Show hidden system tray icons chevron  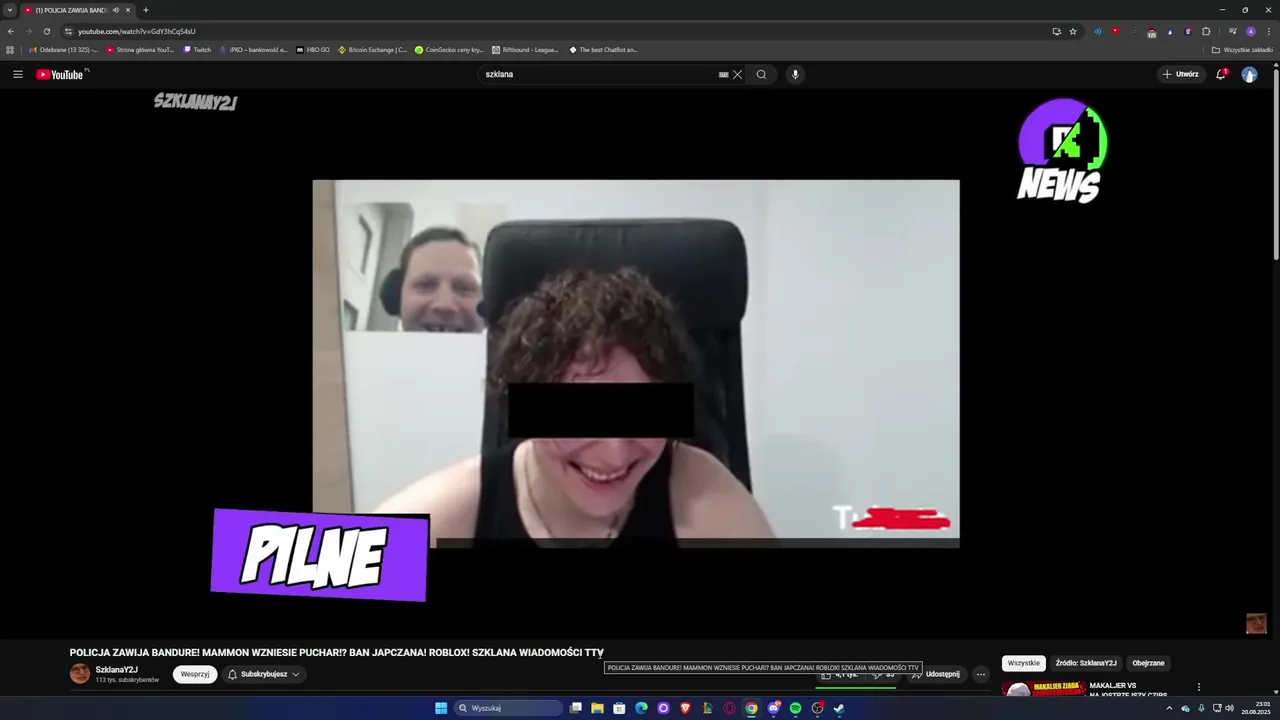pos(1169,708)
